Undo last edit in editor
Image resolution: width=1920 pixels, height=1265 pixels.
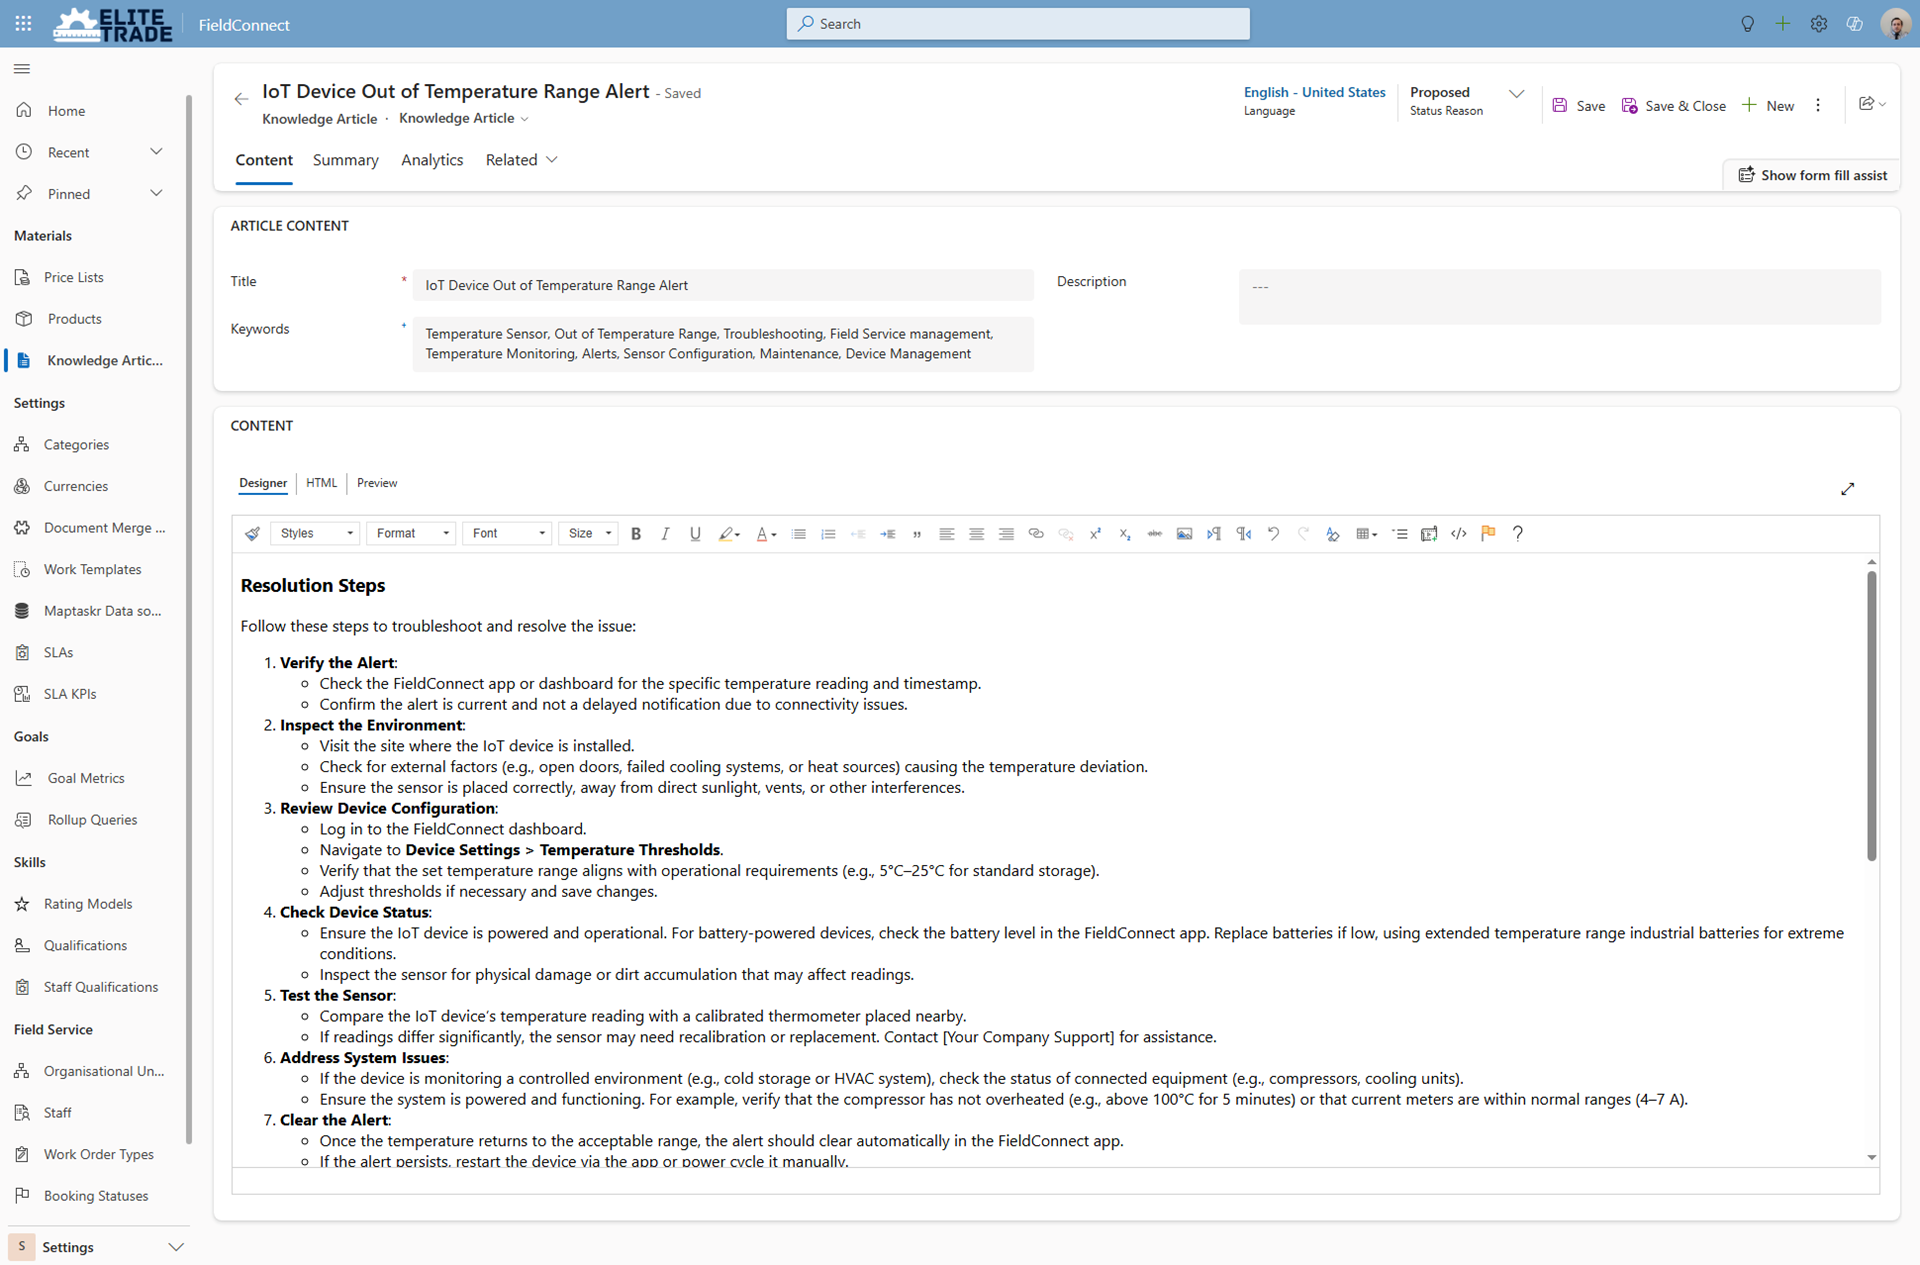pyautogui.click(x=1273, y=534)
